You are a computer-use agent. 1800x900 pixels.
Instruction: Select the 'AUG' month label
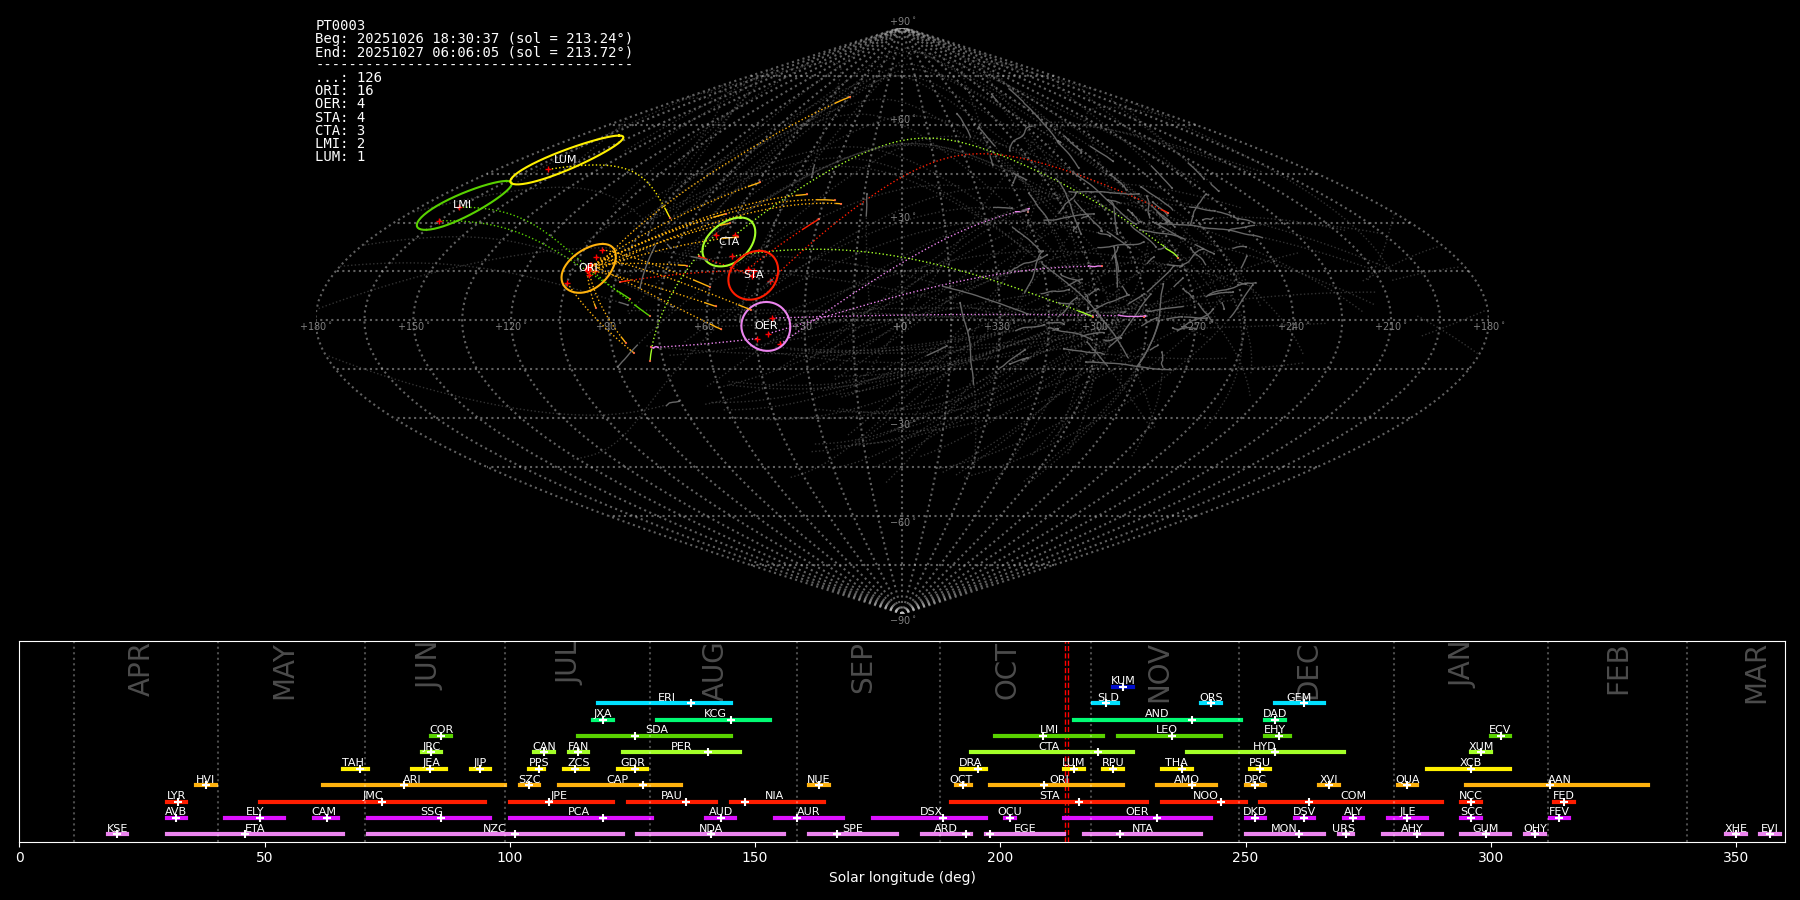click(713, 672)
